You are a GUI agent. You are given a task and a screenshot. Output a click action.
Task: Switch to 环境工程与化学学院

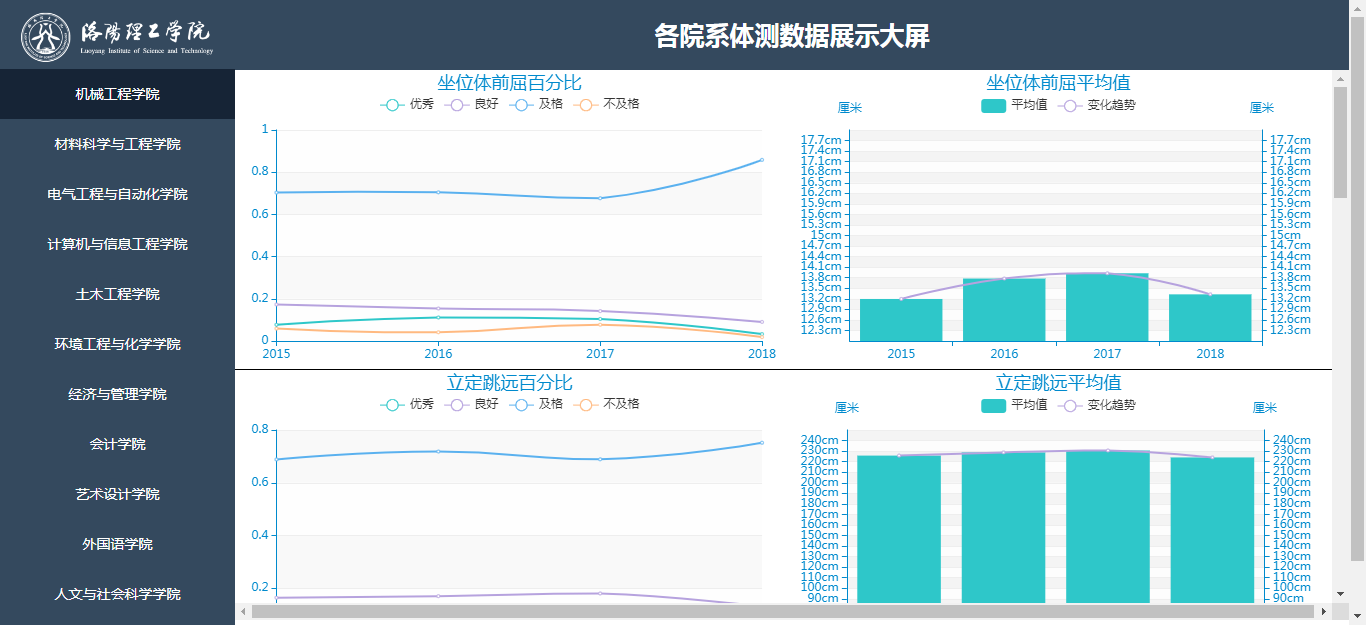(117, 344)
